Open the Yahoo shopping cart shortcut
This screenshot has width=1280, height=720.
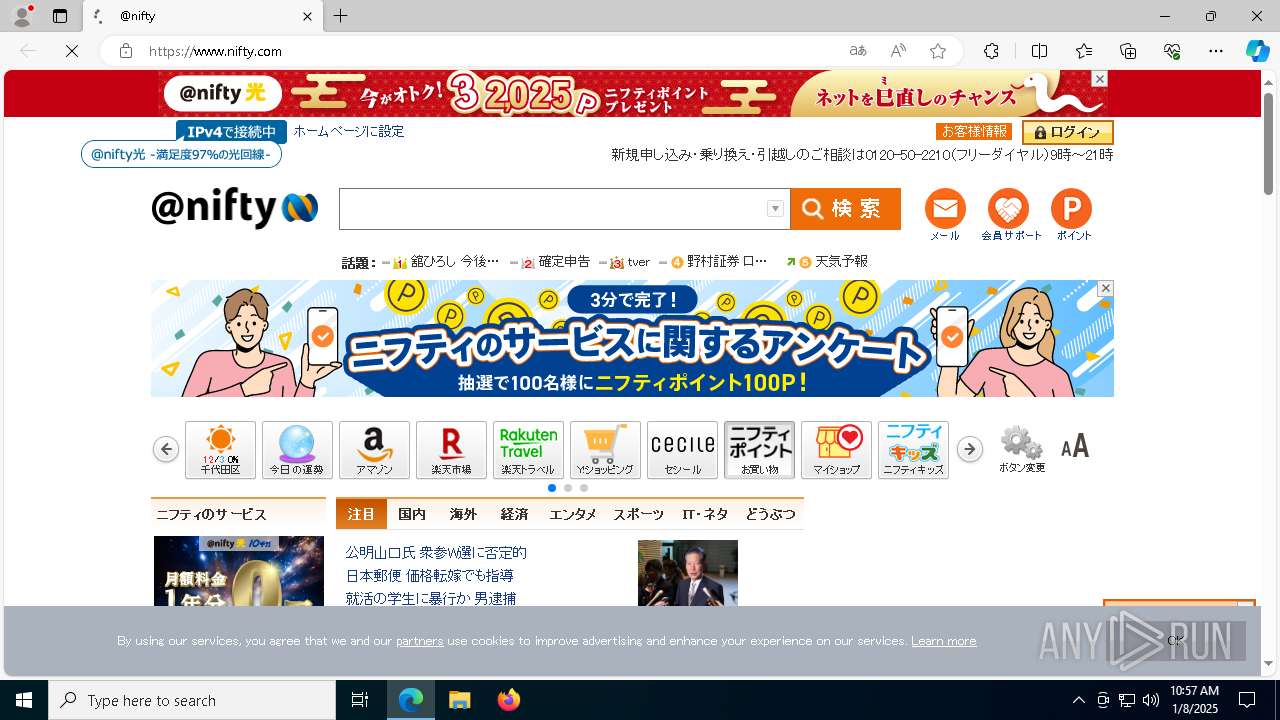[x=605, y=450]
